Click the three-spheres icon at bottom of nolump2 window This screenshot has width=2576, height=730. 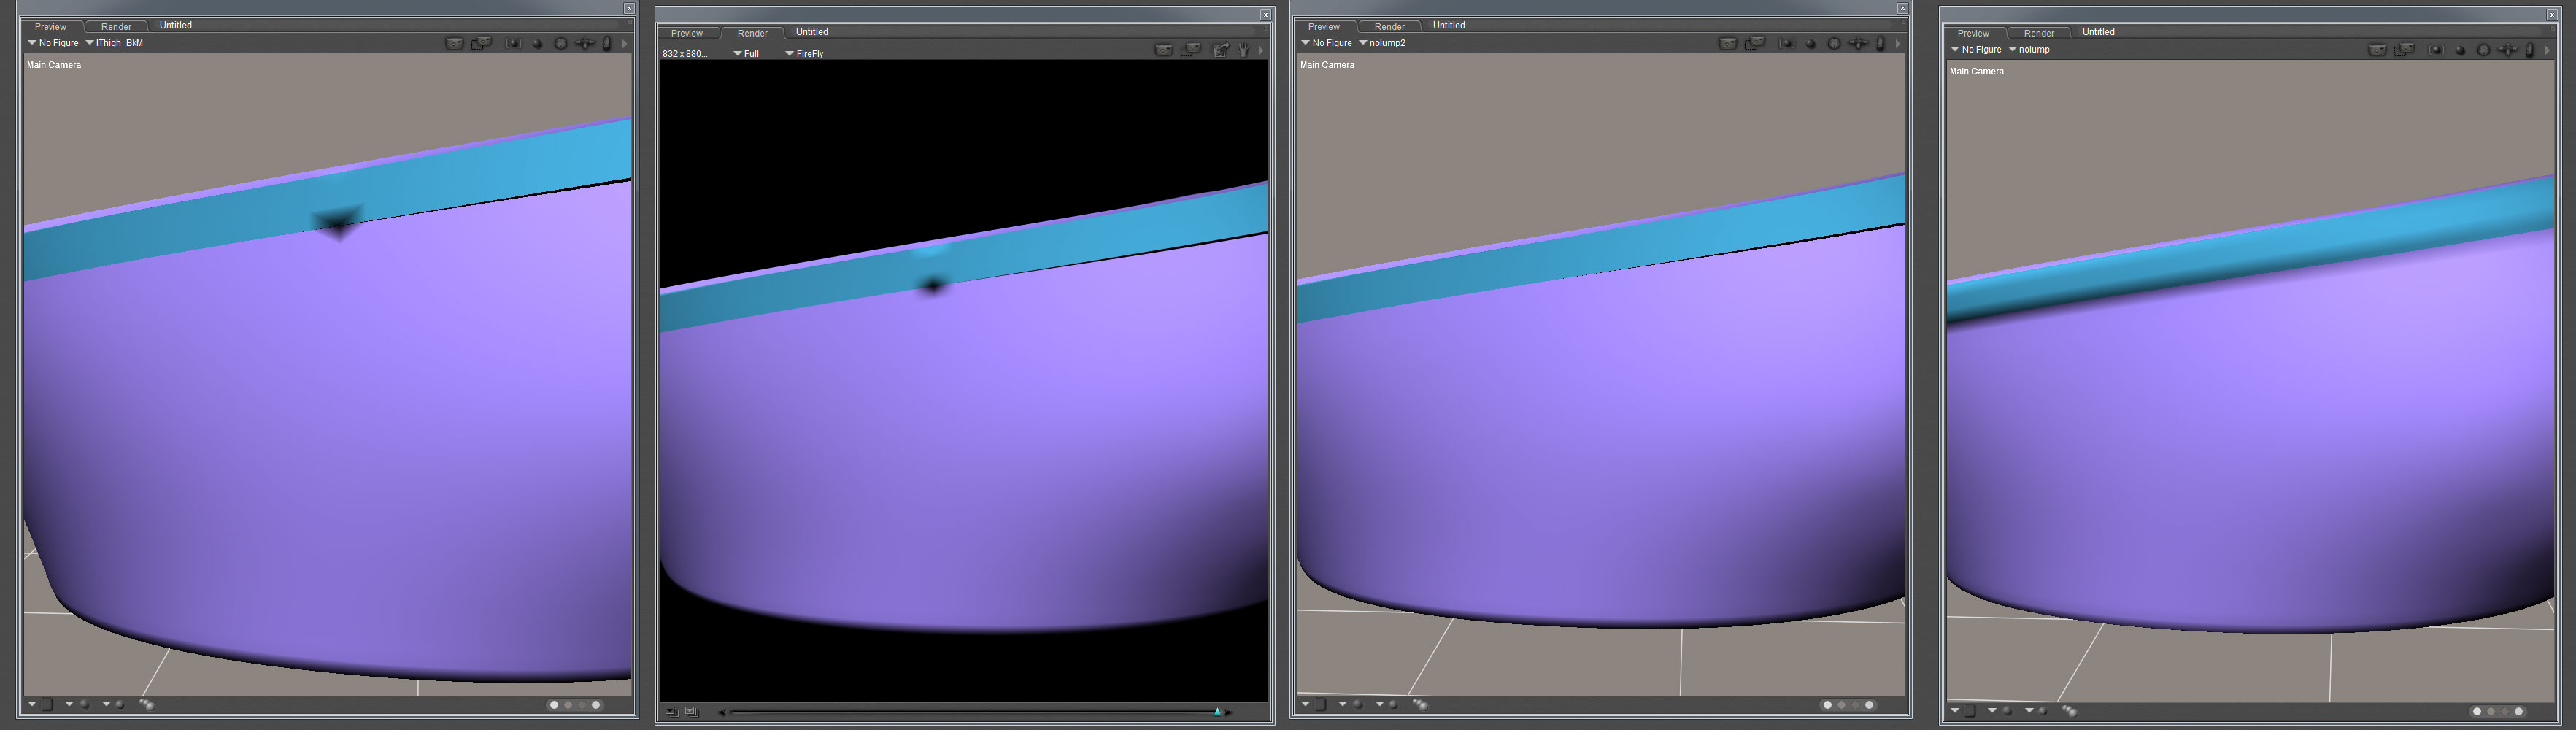click(1420, 704)
